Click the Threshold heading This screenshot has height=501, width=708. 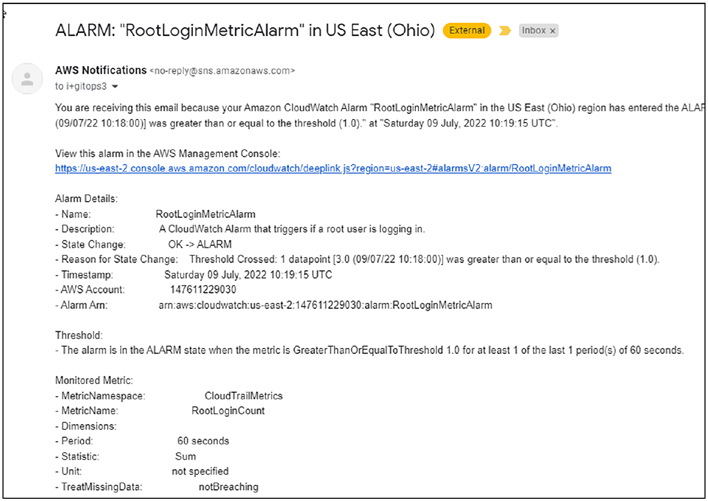[79, 335]
